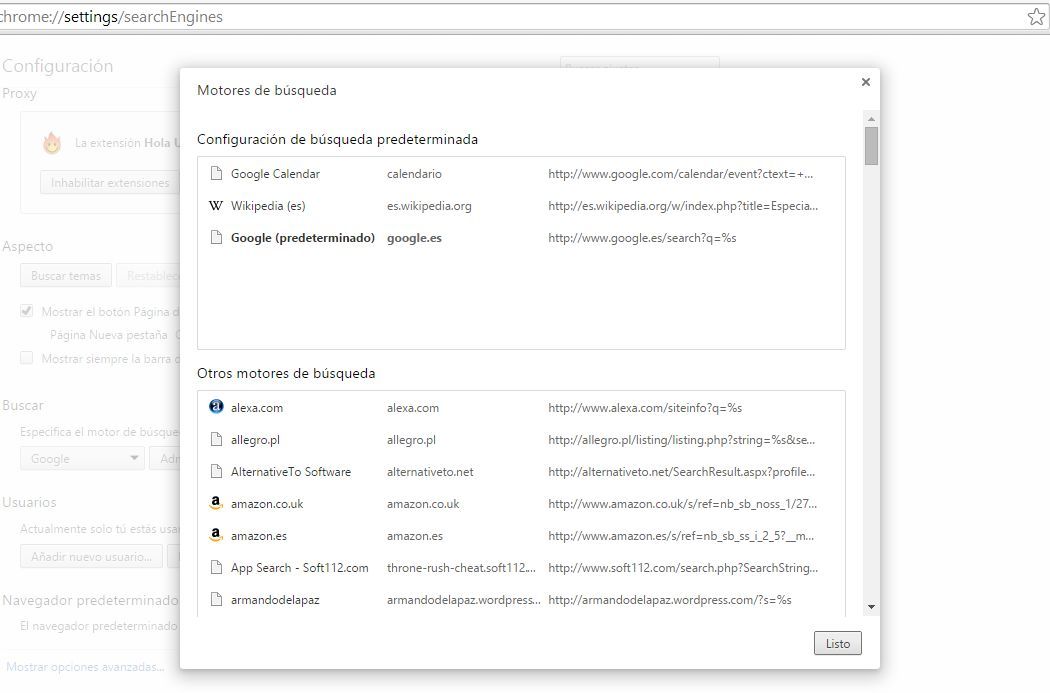
Task: Click the Listo button
Action: [838, 643]
